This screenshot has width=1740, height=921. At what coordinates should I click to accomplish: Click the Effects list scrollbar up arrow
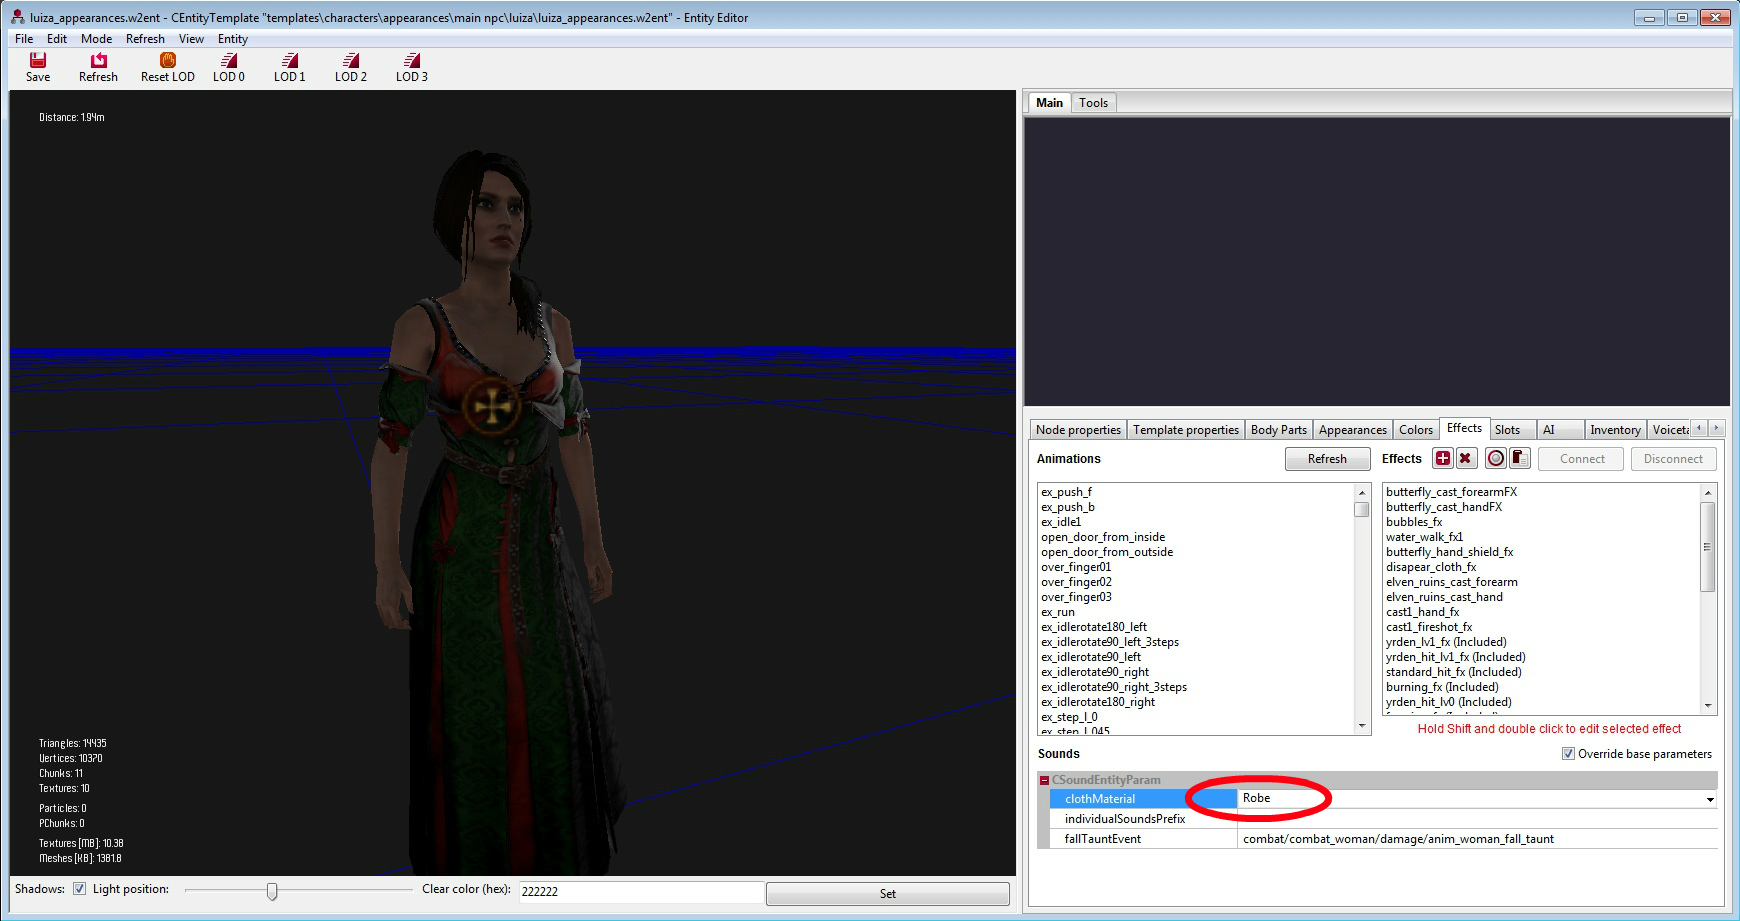point(1708,492)
